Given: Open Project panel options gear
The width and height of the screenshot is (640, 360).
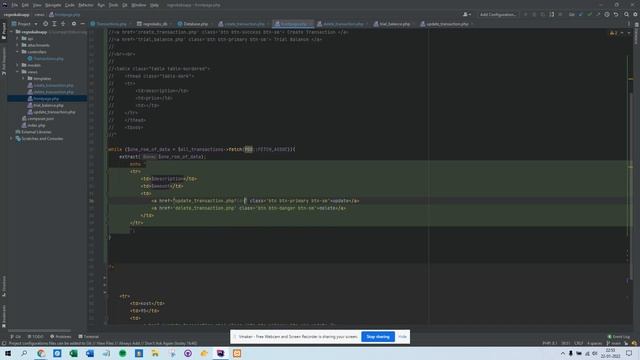Looking at the screenshot, I should pos(74,24).
